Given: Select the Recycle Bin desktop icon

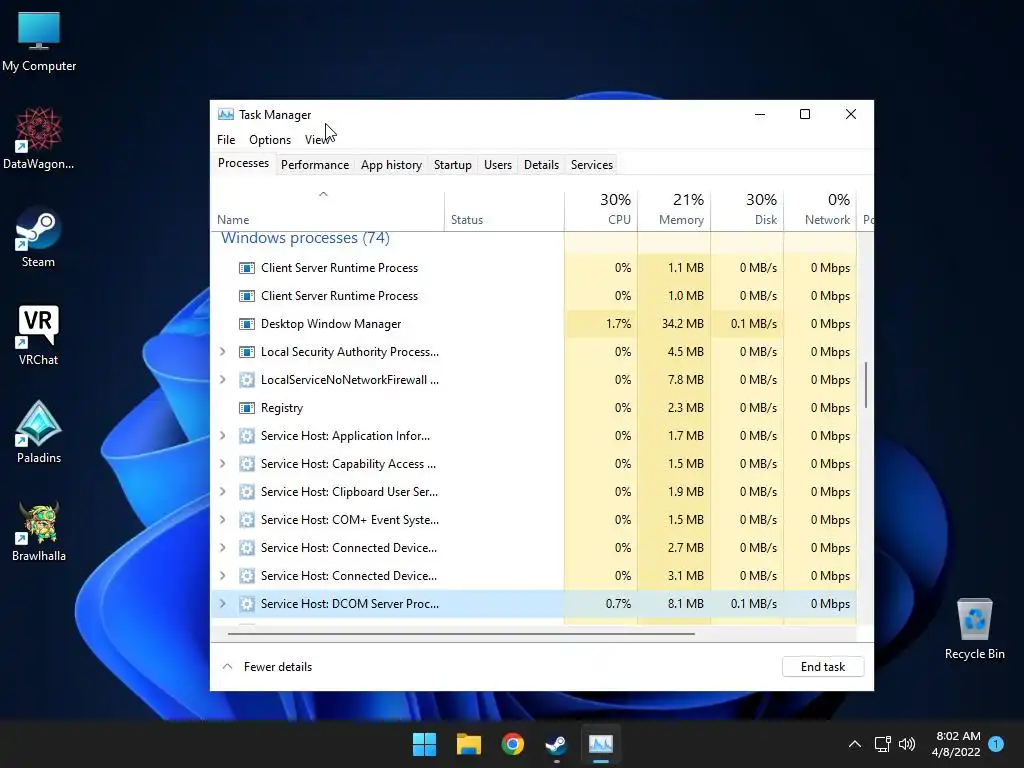Looking at the screenshot, I should tap(974, 629).
